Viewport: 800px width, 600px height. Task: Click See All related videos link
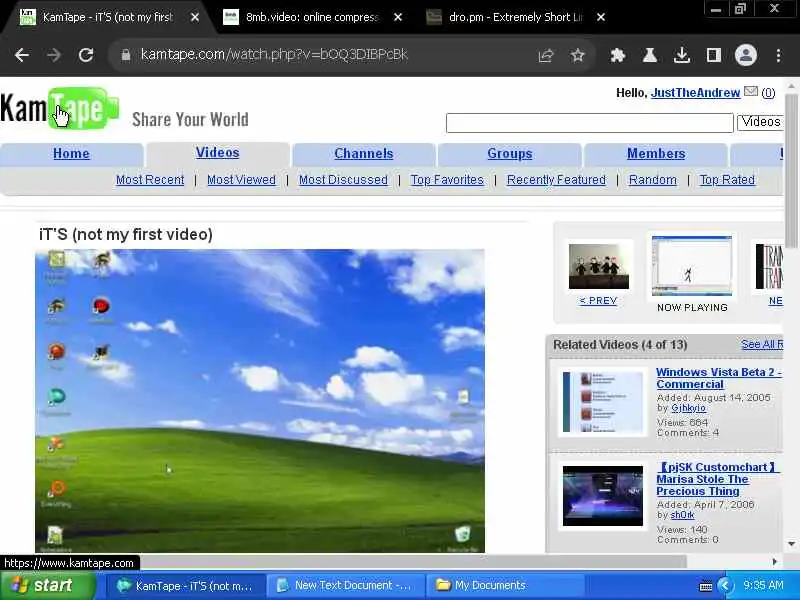(x=762, y=344)
